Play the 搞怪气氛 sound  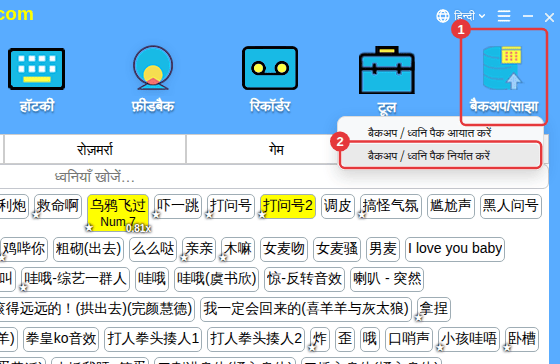pos(391,206)
